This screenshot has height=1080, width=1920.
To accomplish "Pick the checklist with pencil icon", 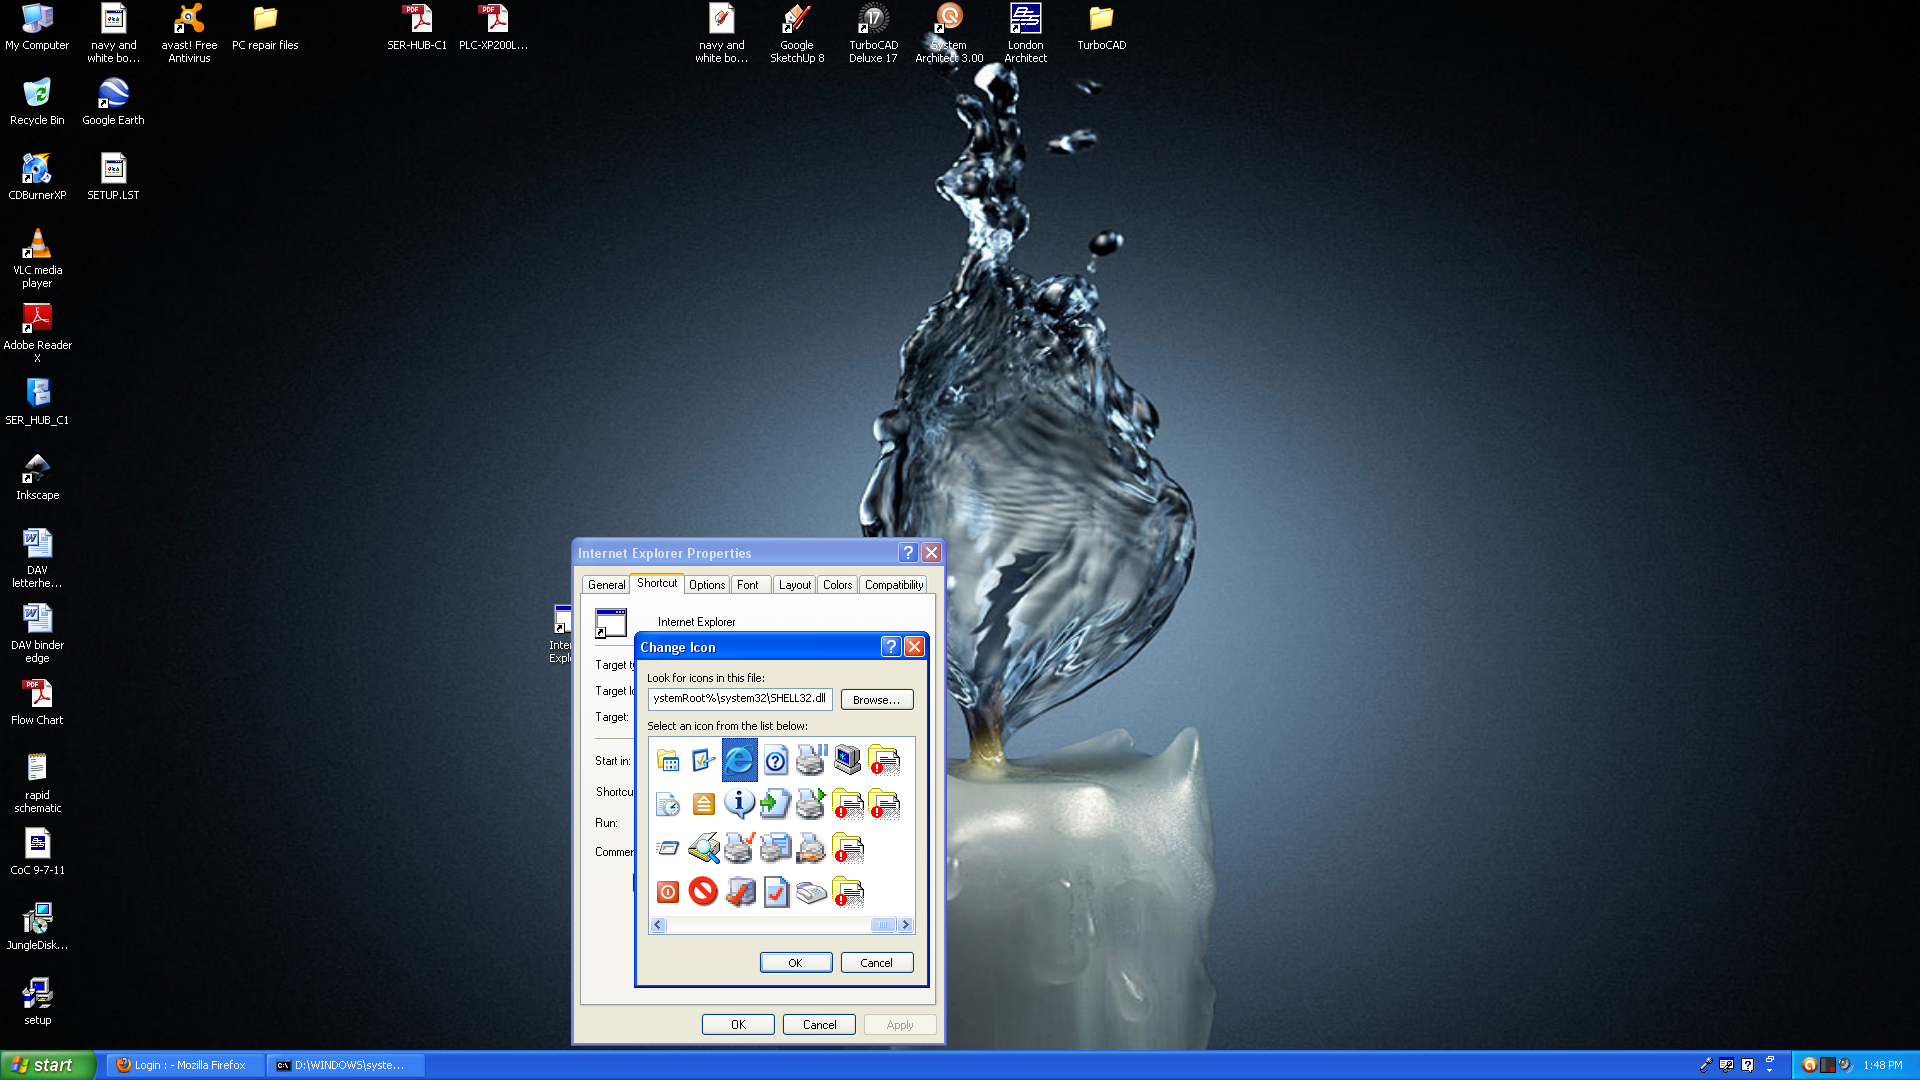I will pos(703,761).
